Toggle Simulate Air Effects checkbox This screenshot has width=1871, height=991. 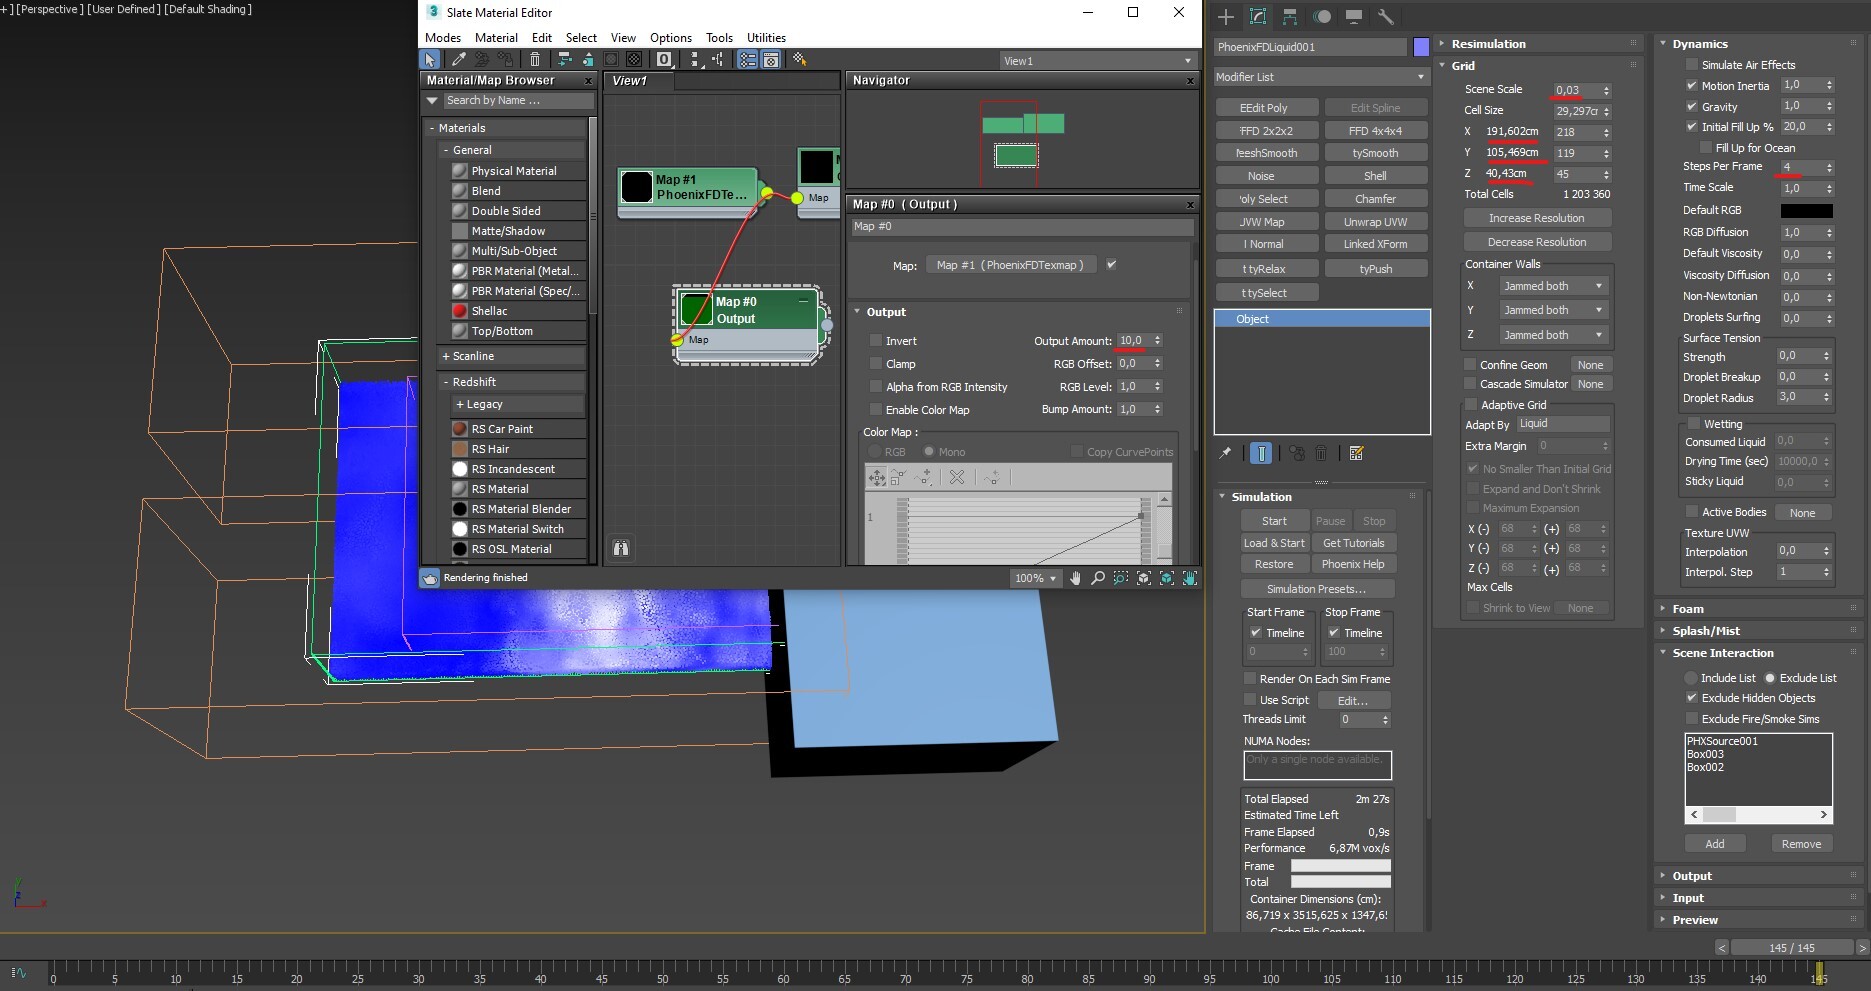point(1692,65)
